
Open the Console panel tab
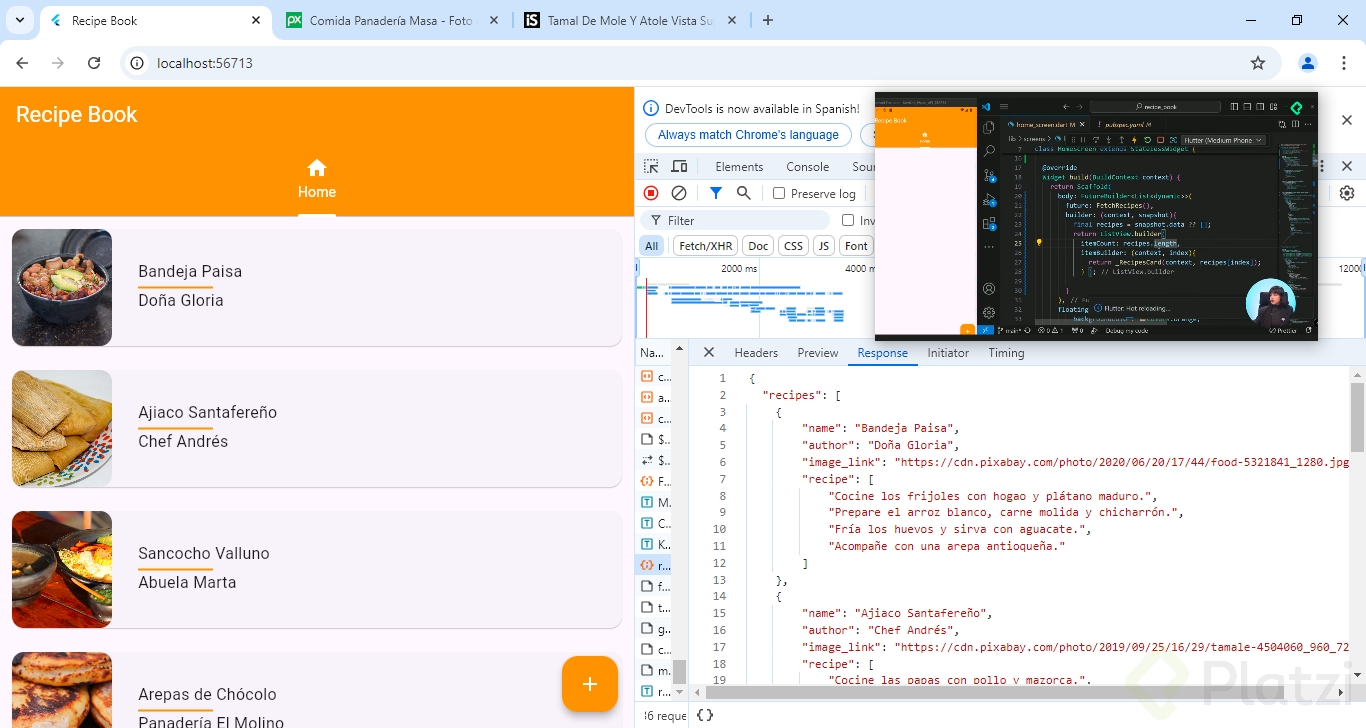(807, 167)
